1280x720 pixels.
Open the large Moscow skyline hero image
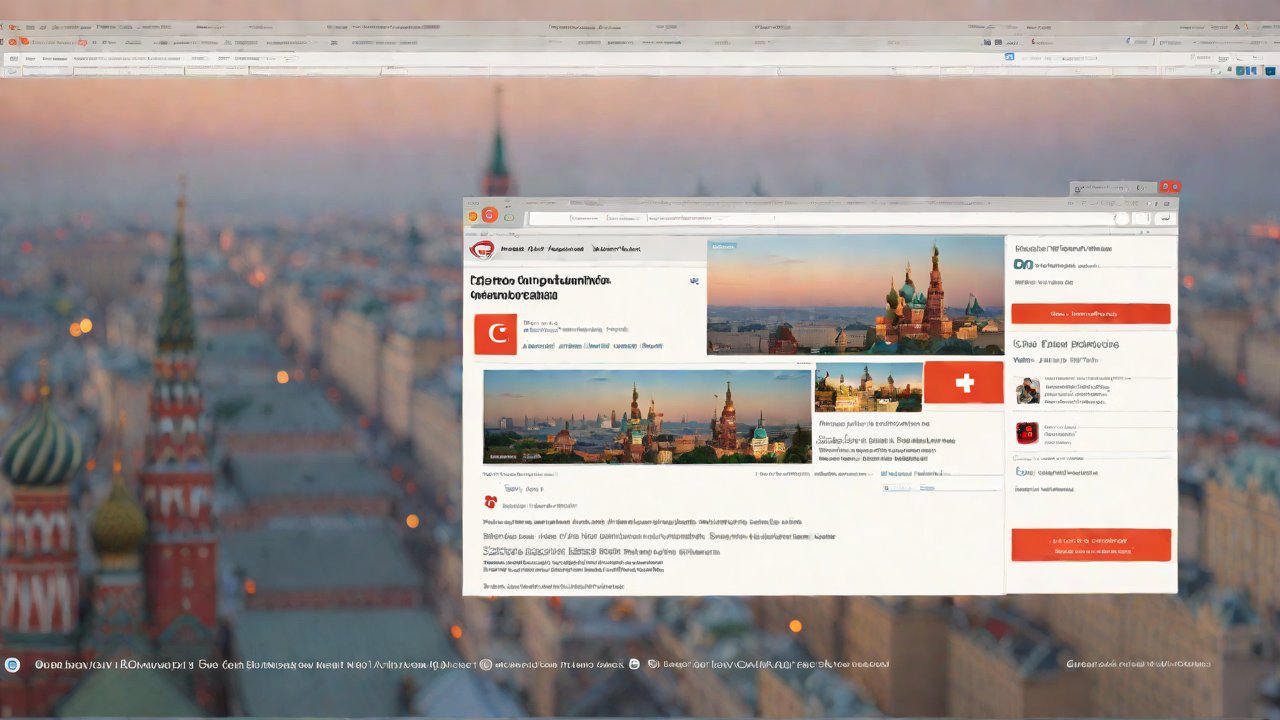tap(855, 295)
